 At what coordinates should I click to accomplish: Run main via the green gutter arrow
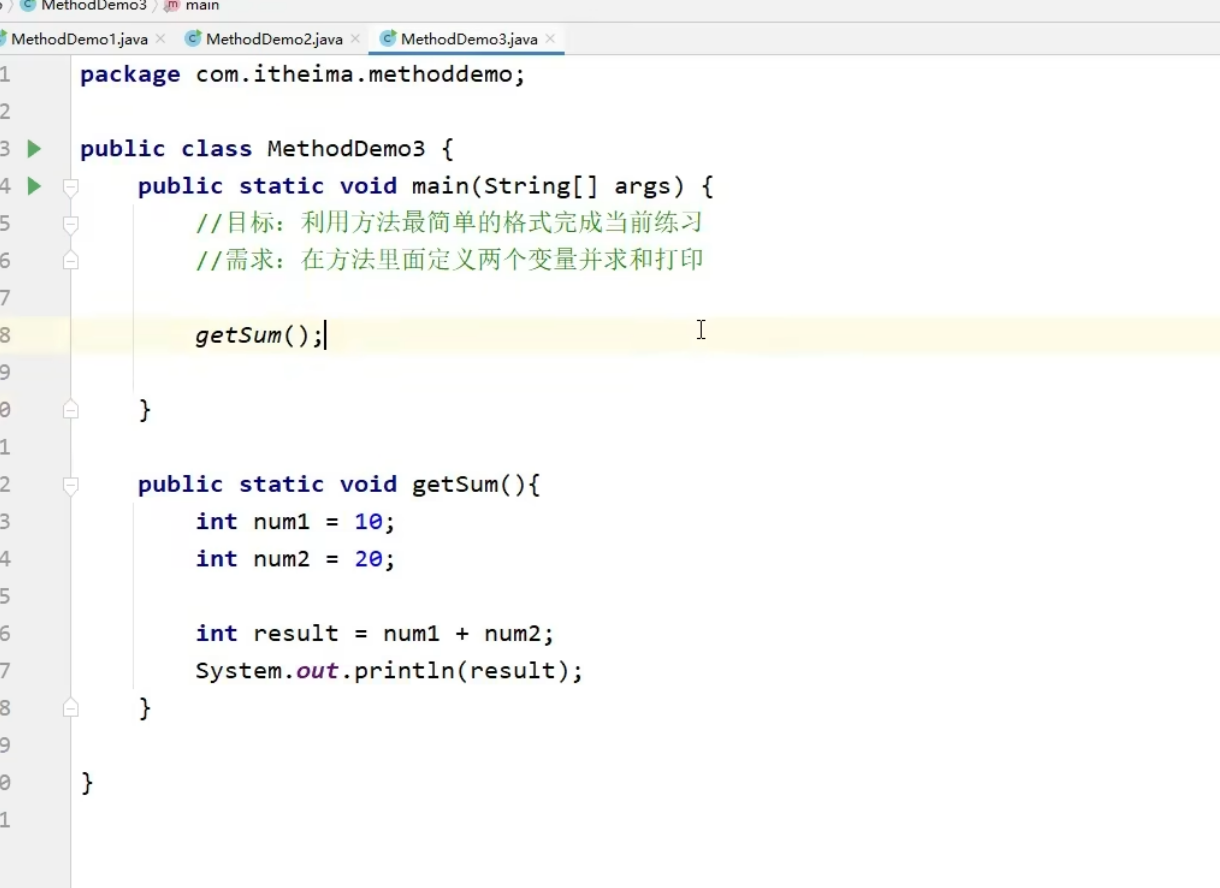pos(33,185)
